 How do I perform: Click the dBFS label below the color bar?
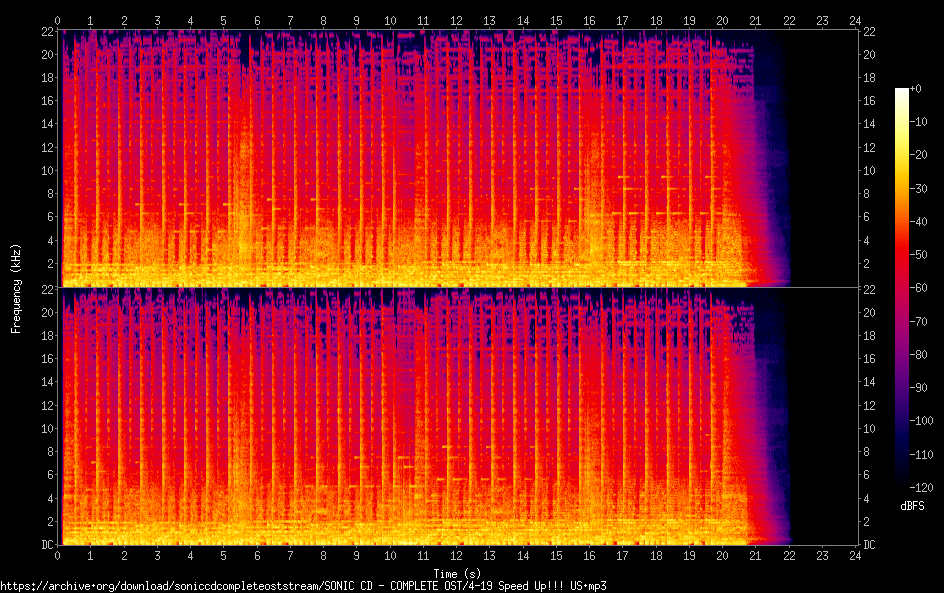tap(912, 507)
